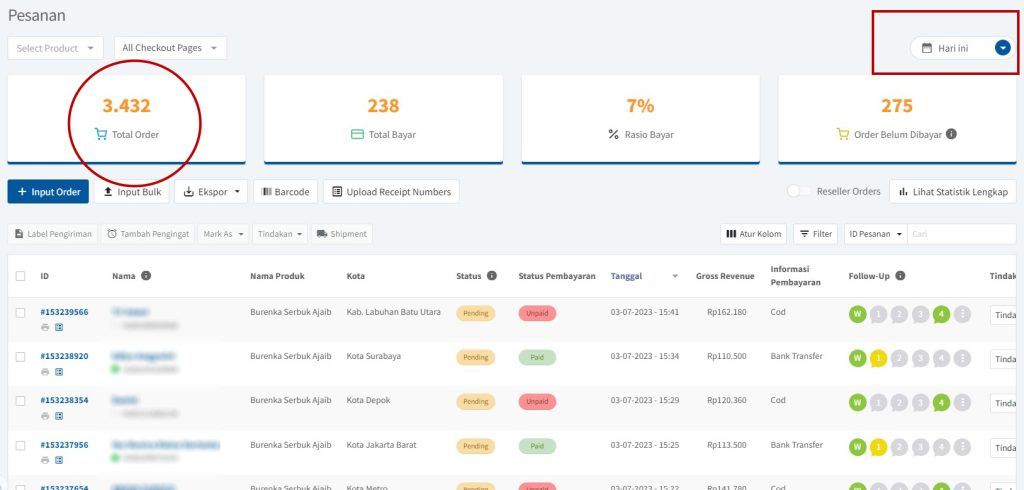Open order link #153239566
1024x490 pixels.
pyautogui.click(x=64, y=312)
